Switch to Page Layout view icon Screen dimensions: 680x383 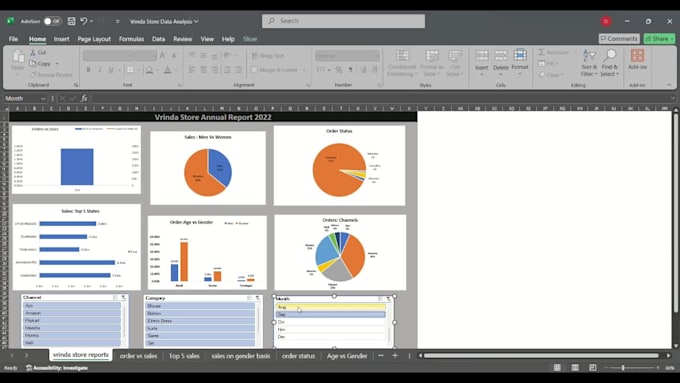click(x=575, y=368)
